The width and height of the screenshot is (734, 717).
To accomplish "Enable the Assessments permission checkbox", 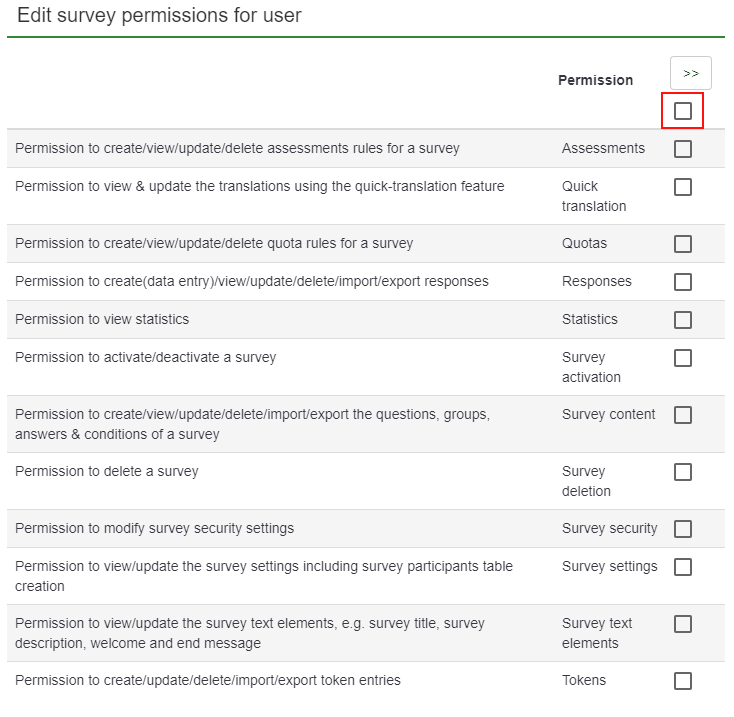I will coord(683,149).
